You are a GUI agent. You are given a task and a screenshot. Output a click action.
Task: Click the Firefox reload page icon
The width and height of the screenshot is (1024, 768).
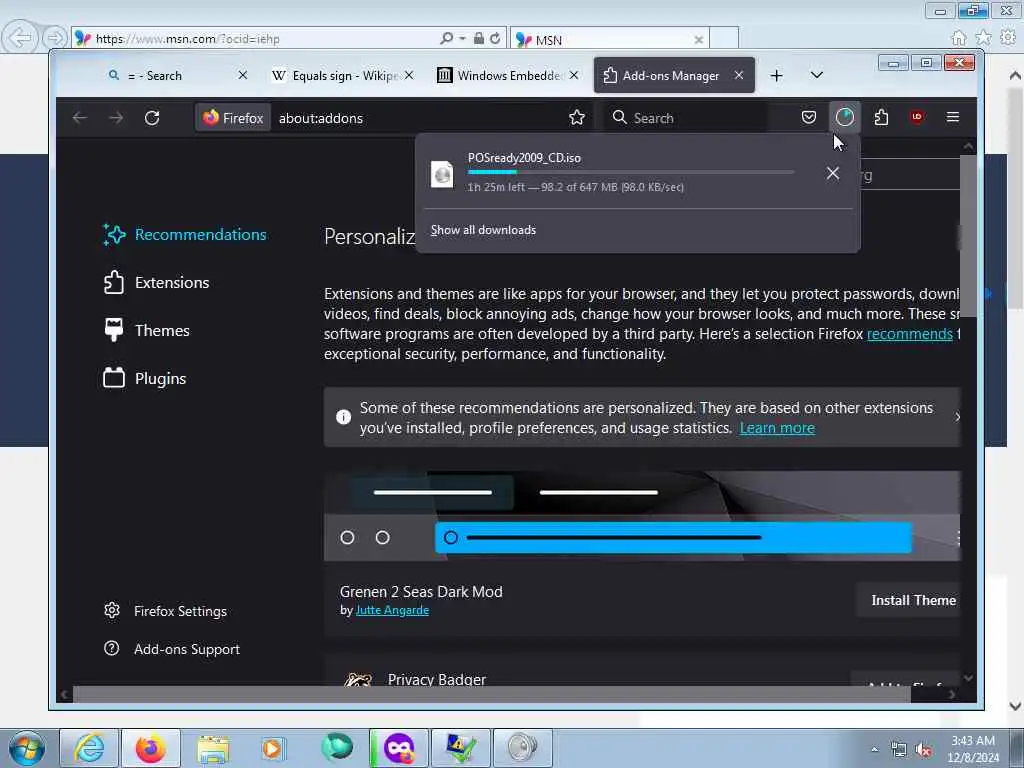coord(152,118)
